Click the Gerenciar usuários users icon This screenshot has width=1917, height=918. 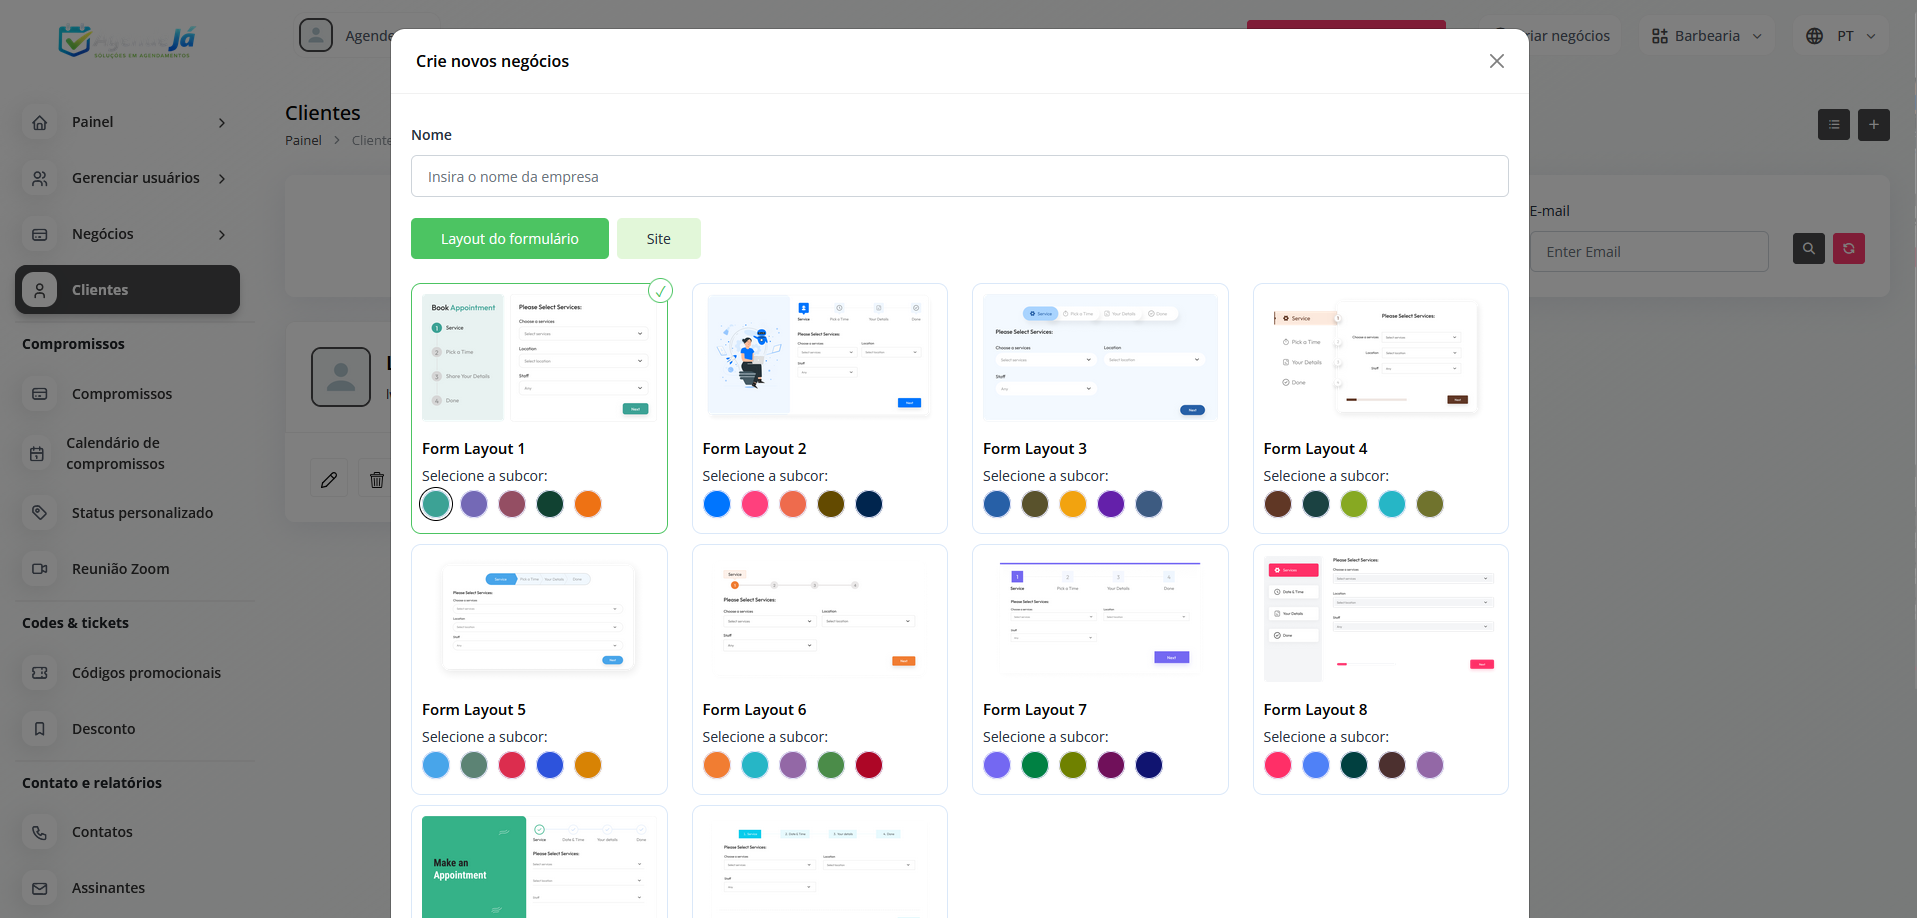pos(40,178)
